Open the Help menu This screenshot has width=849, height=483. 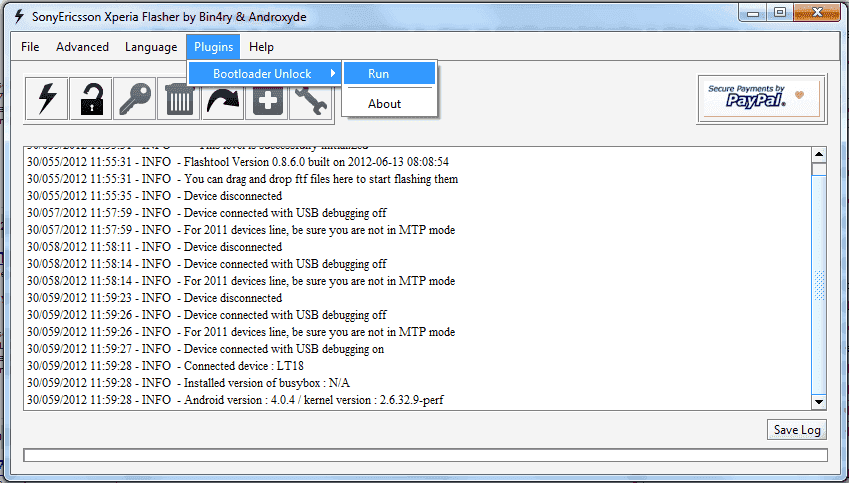click(x=261, y=47)
